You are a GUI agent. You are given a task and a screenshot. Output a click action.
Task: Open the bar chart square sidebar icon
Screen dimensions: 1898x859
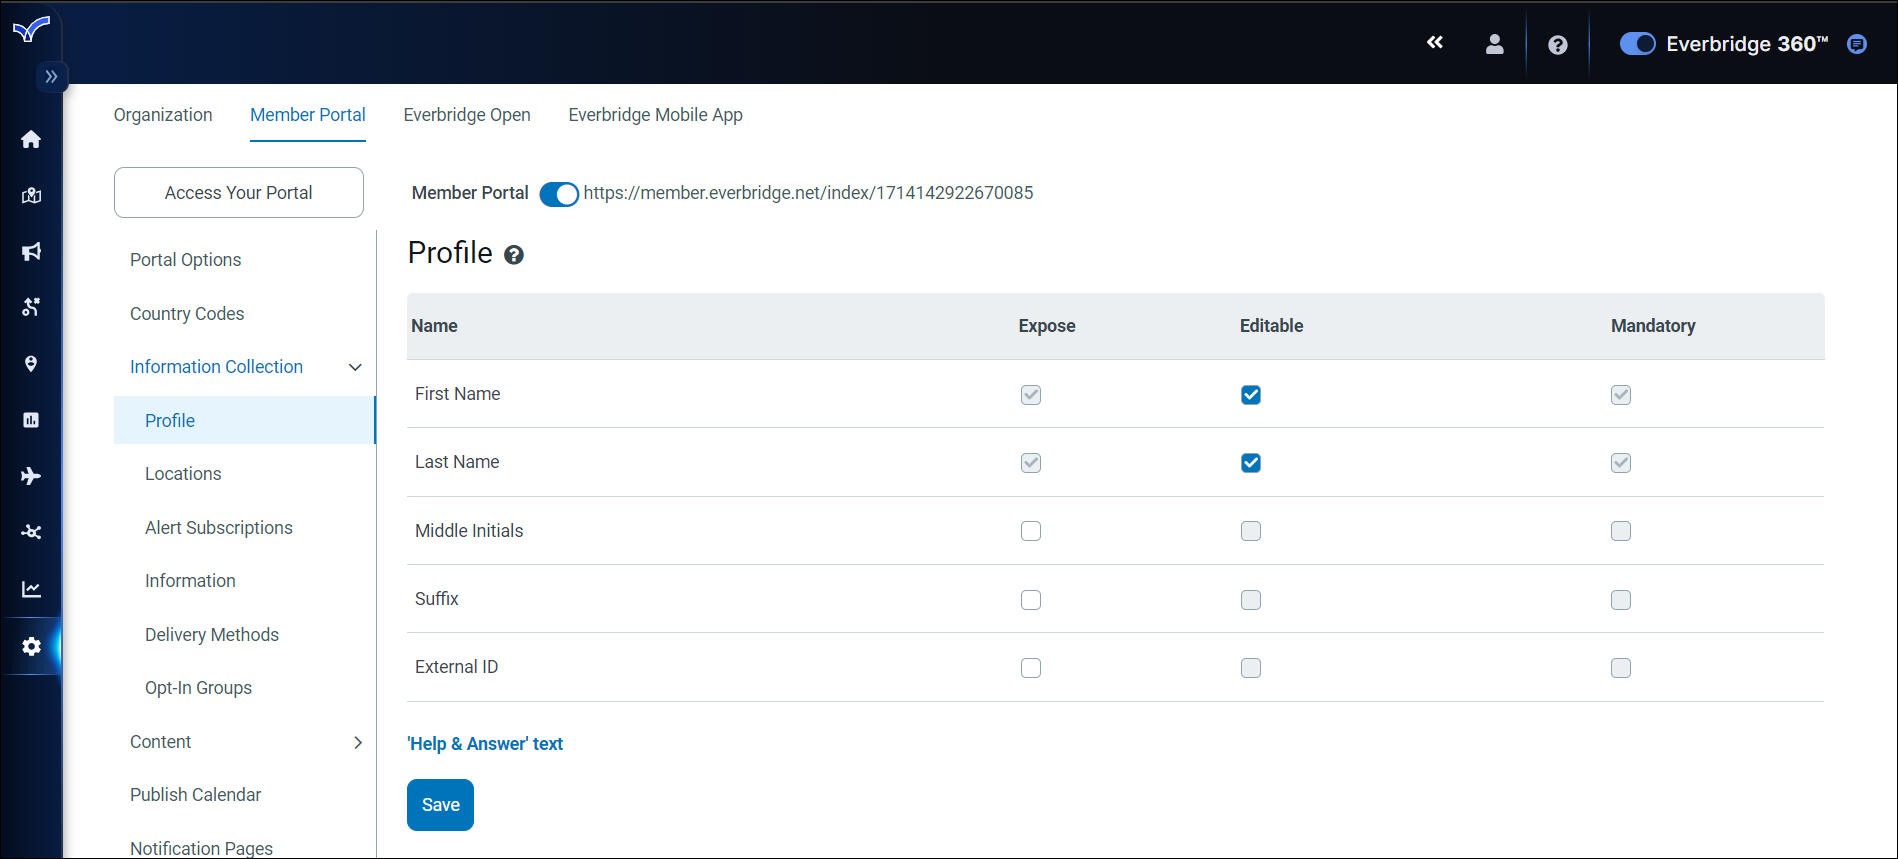pyautogui.click(x=31, y=420)
